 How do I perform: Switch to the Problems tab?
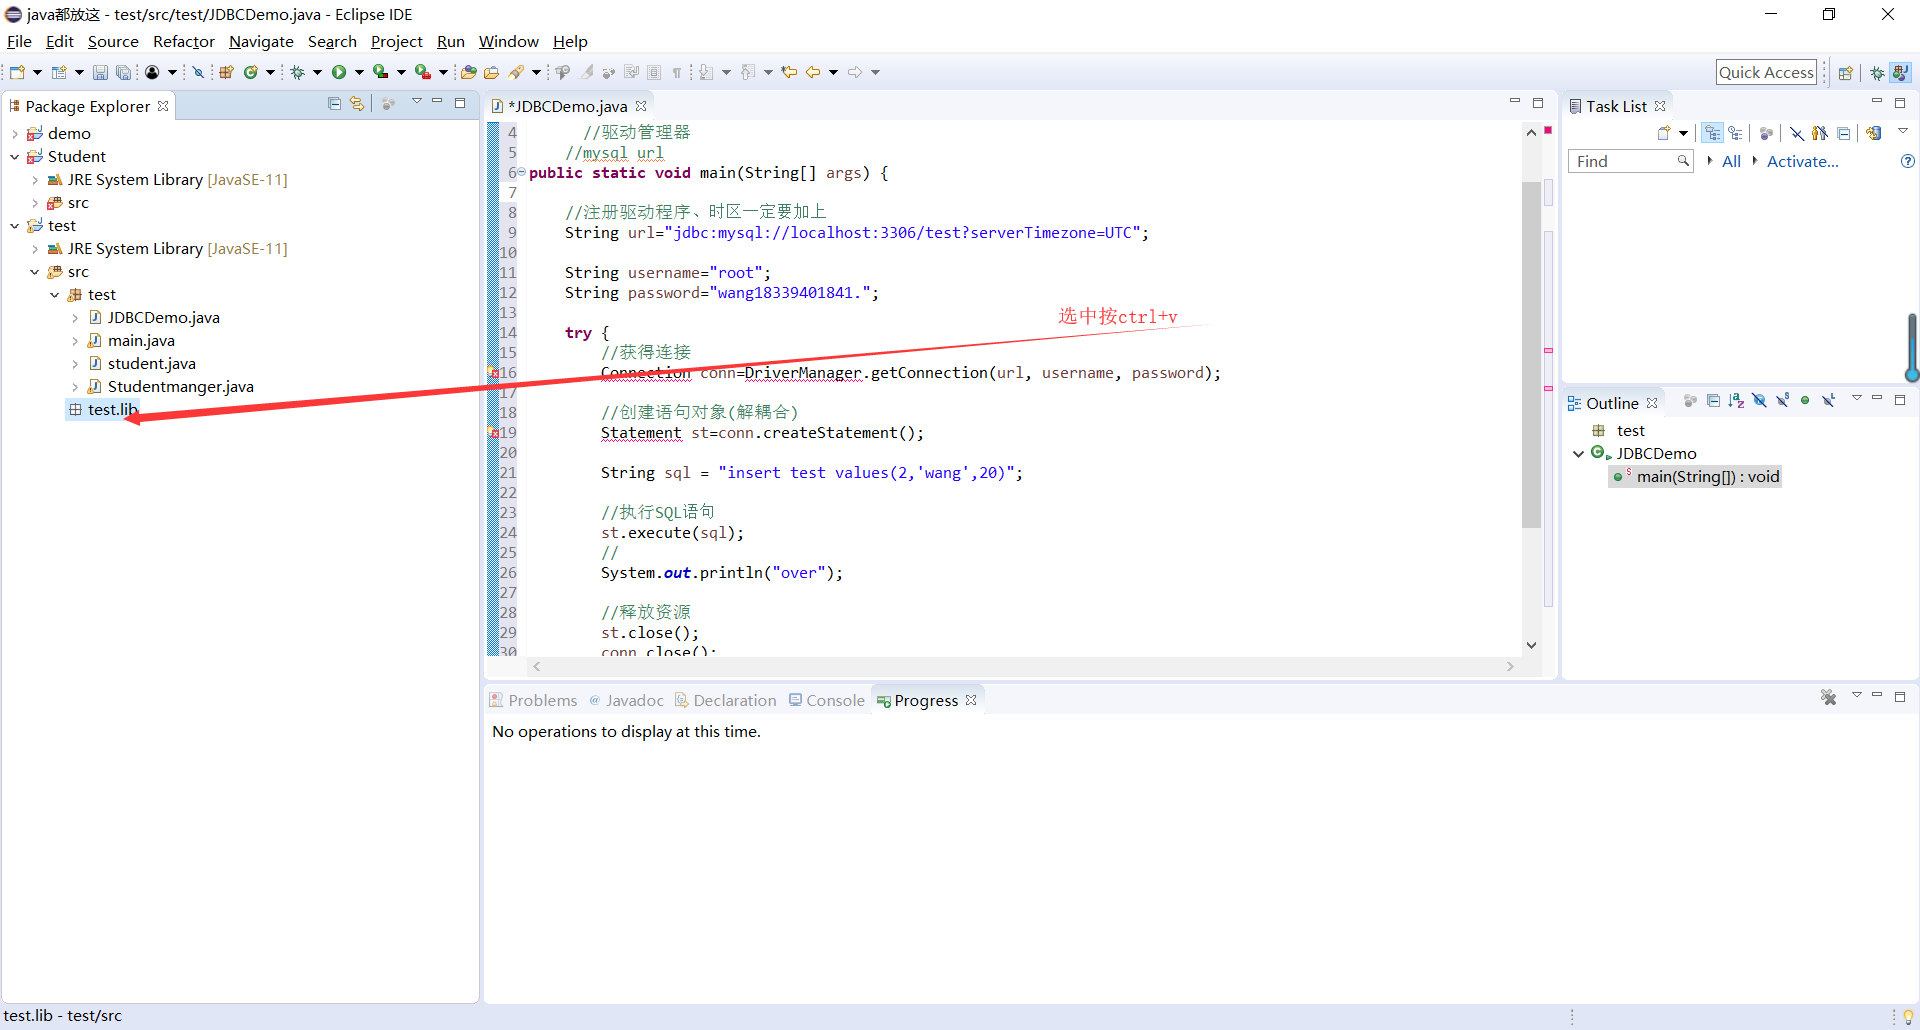pyautogui.click(x=533, y=700)
